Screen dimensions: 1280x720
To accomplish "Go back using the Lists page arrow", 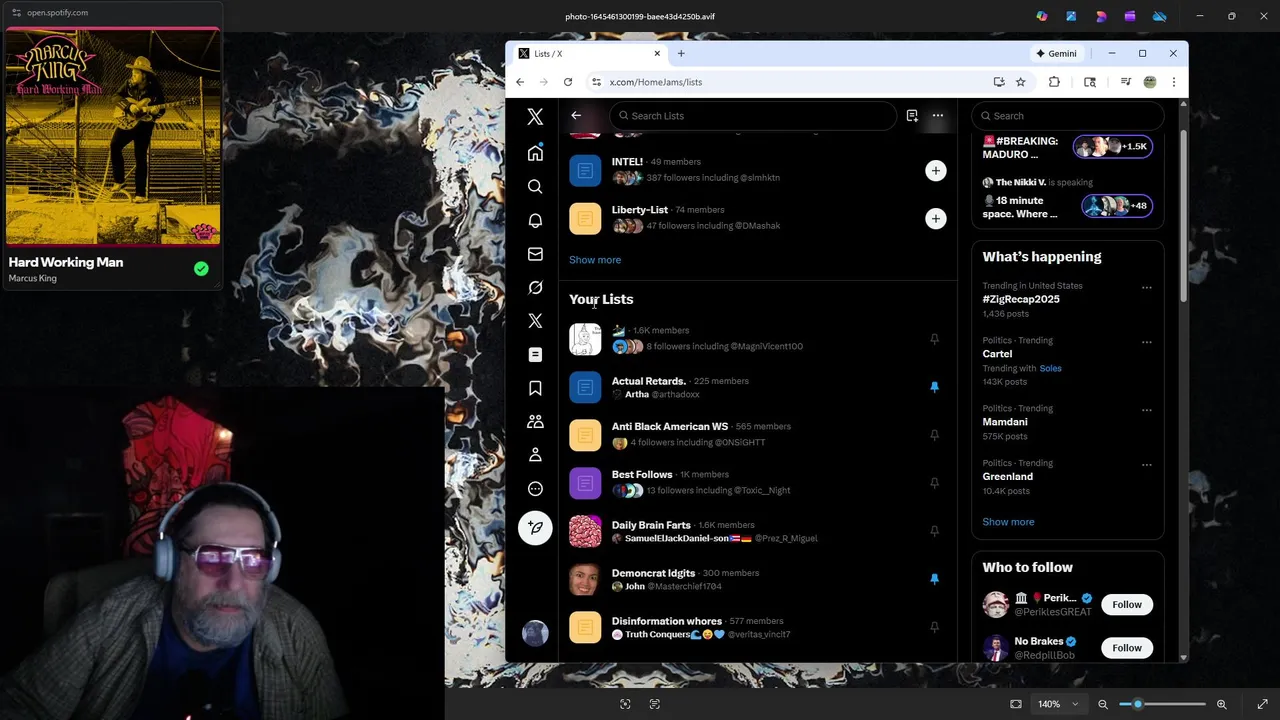I will click(576, 115).
